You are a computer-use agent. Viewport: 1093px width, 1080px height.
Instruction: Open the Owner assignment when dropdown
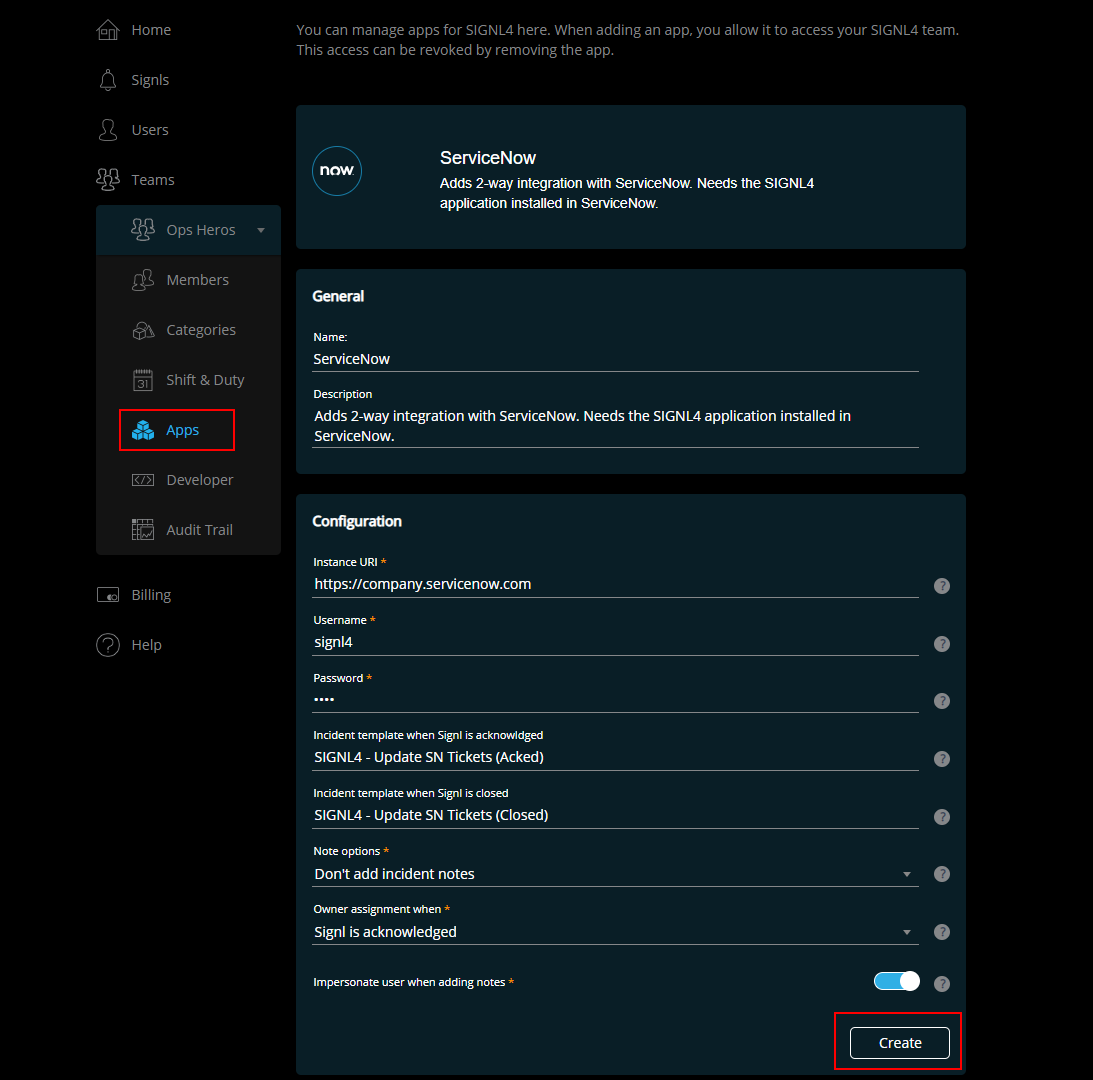click(x=615, y=931)
